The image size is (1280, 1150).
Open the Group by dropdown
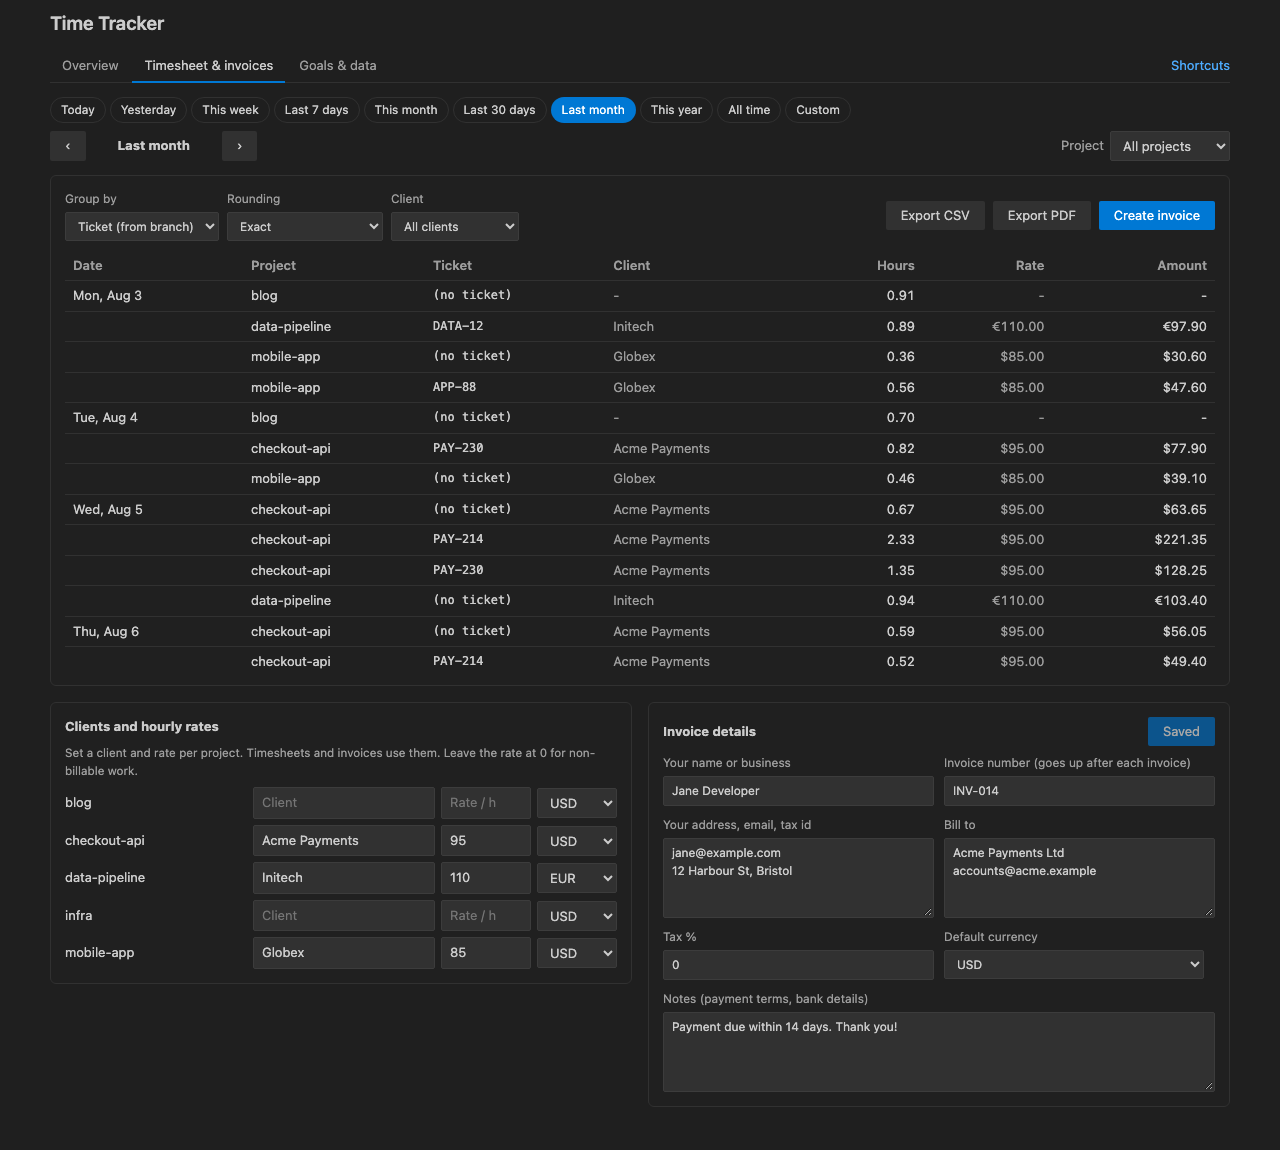[142, 227]
